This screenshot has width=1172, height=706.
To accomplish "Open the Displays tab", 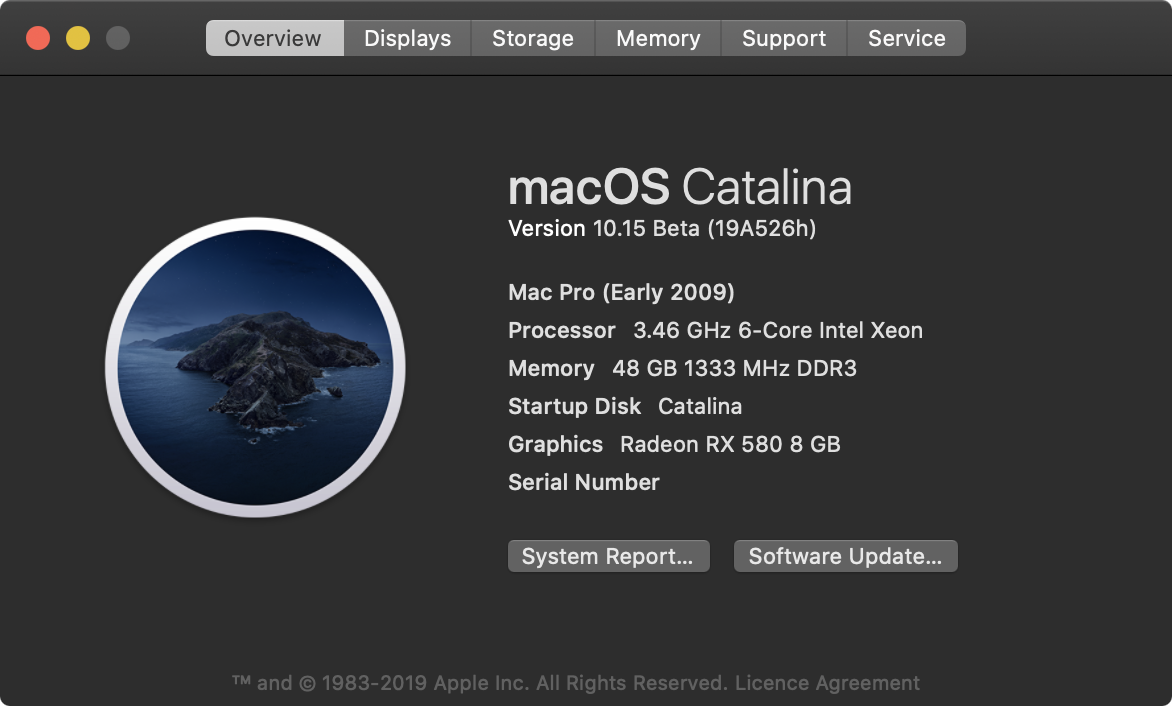I will (x=407, y=38).
